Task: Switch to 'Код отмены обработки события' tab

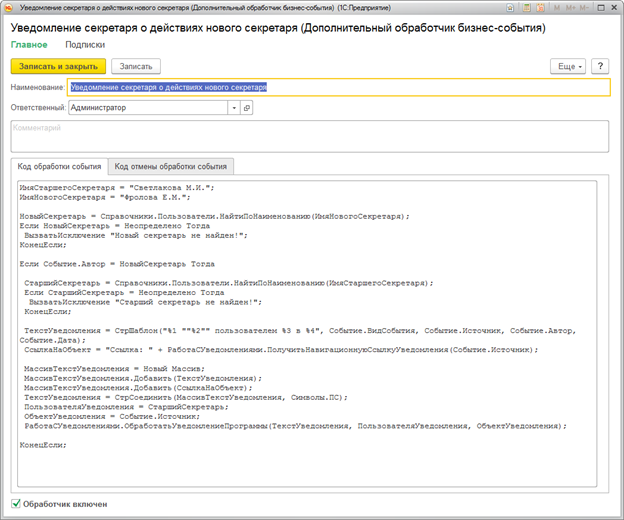Action: 171,166
